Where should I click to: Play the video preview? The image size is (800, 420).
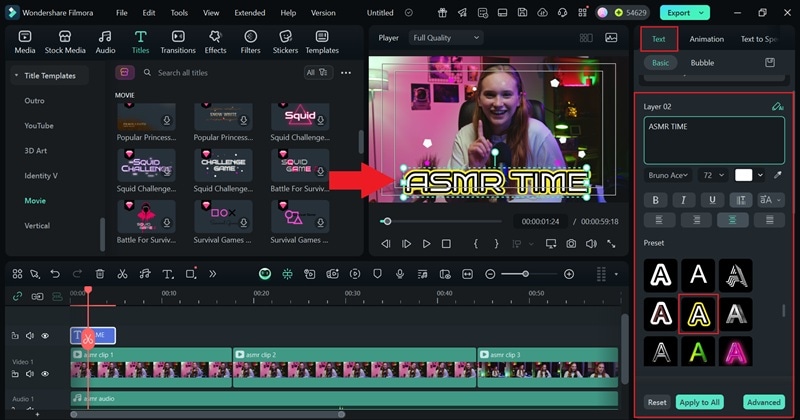[427, 244]
